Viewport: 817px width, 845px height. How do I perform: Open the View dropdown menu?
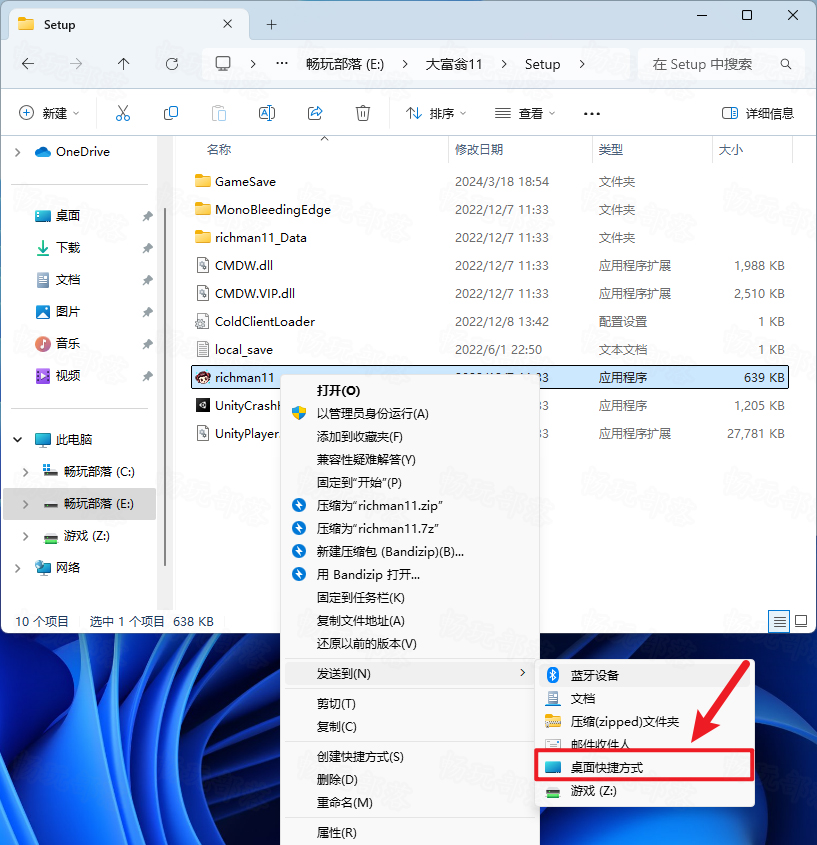(x=525, y=113)
